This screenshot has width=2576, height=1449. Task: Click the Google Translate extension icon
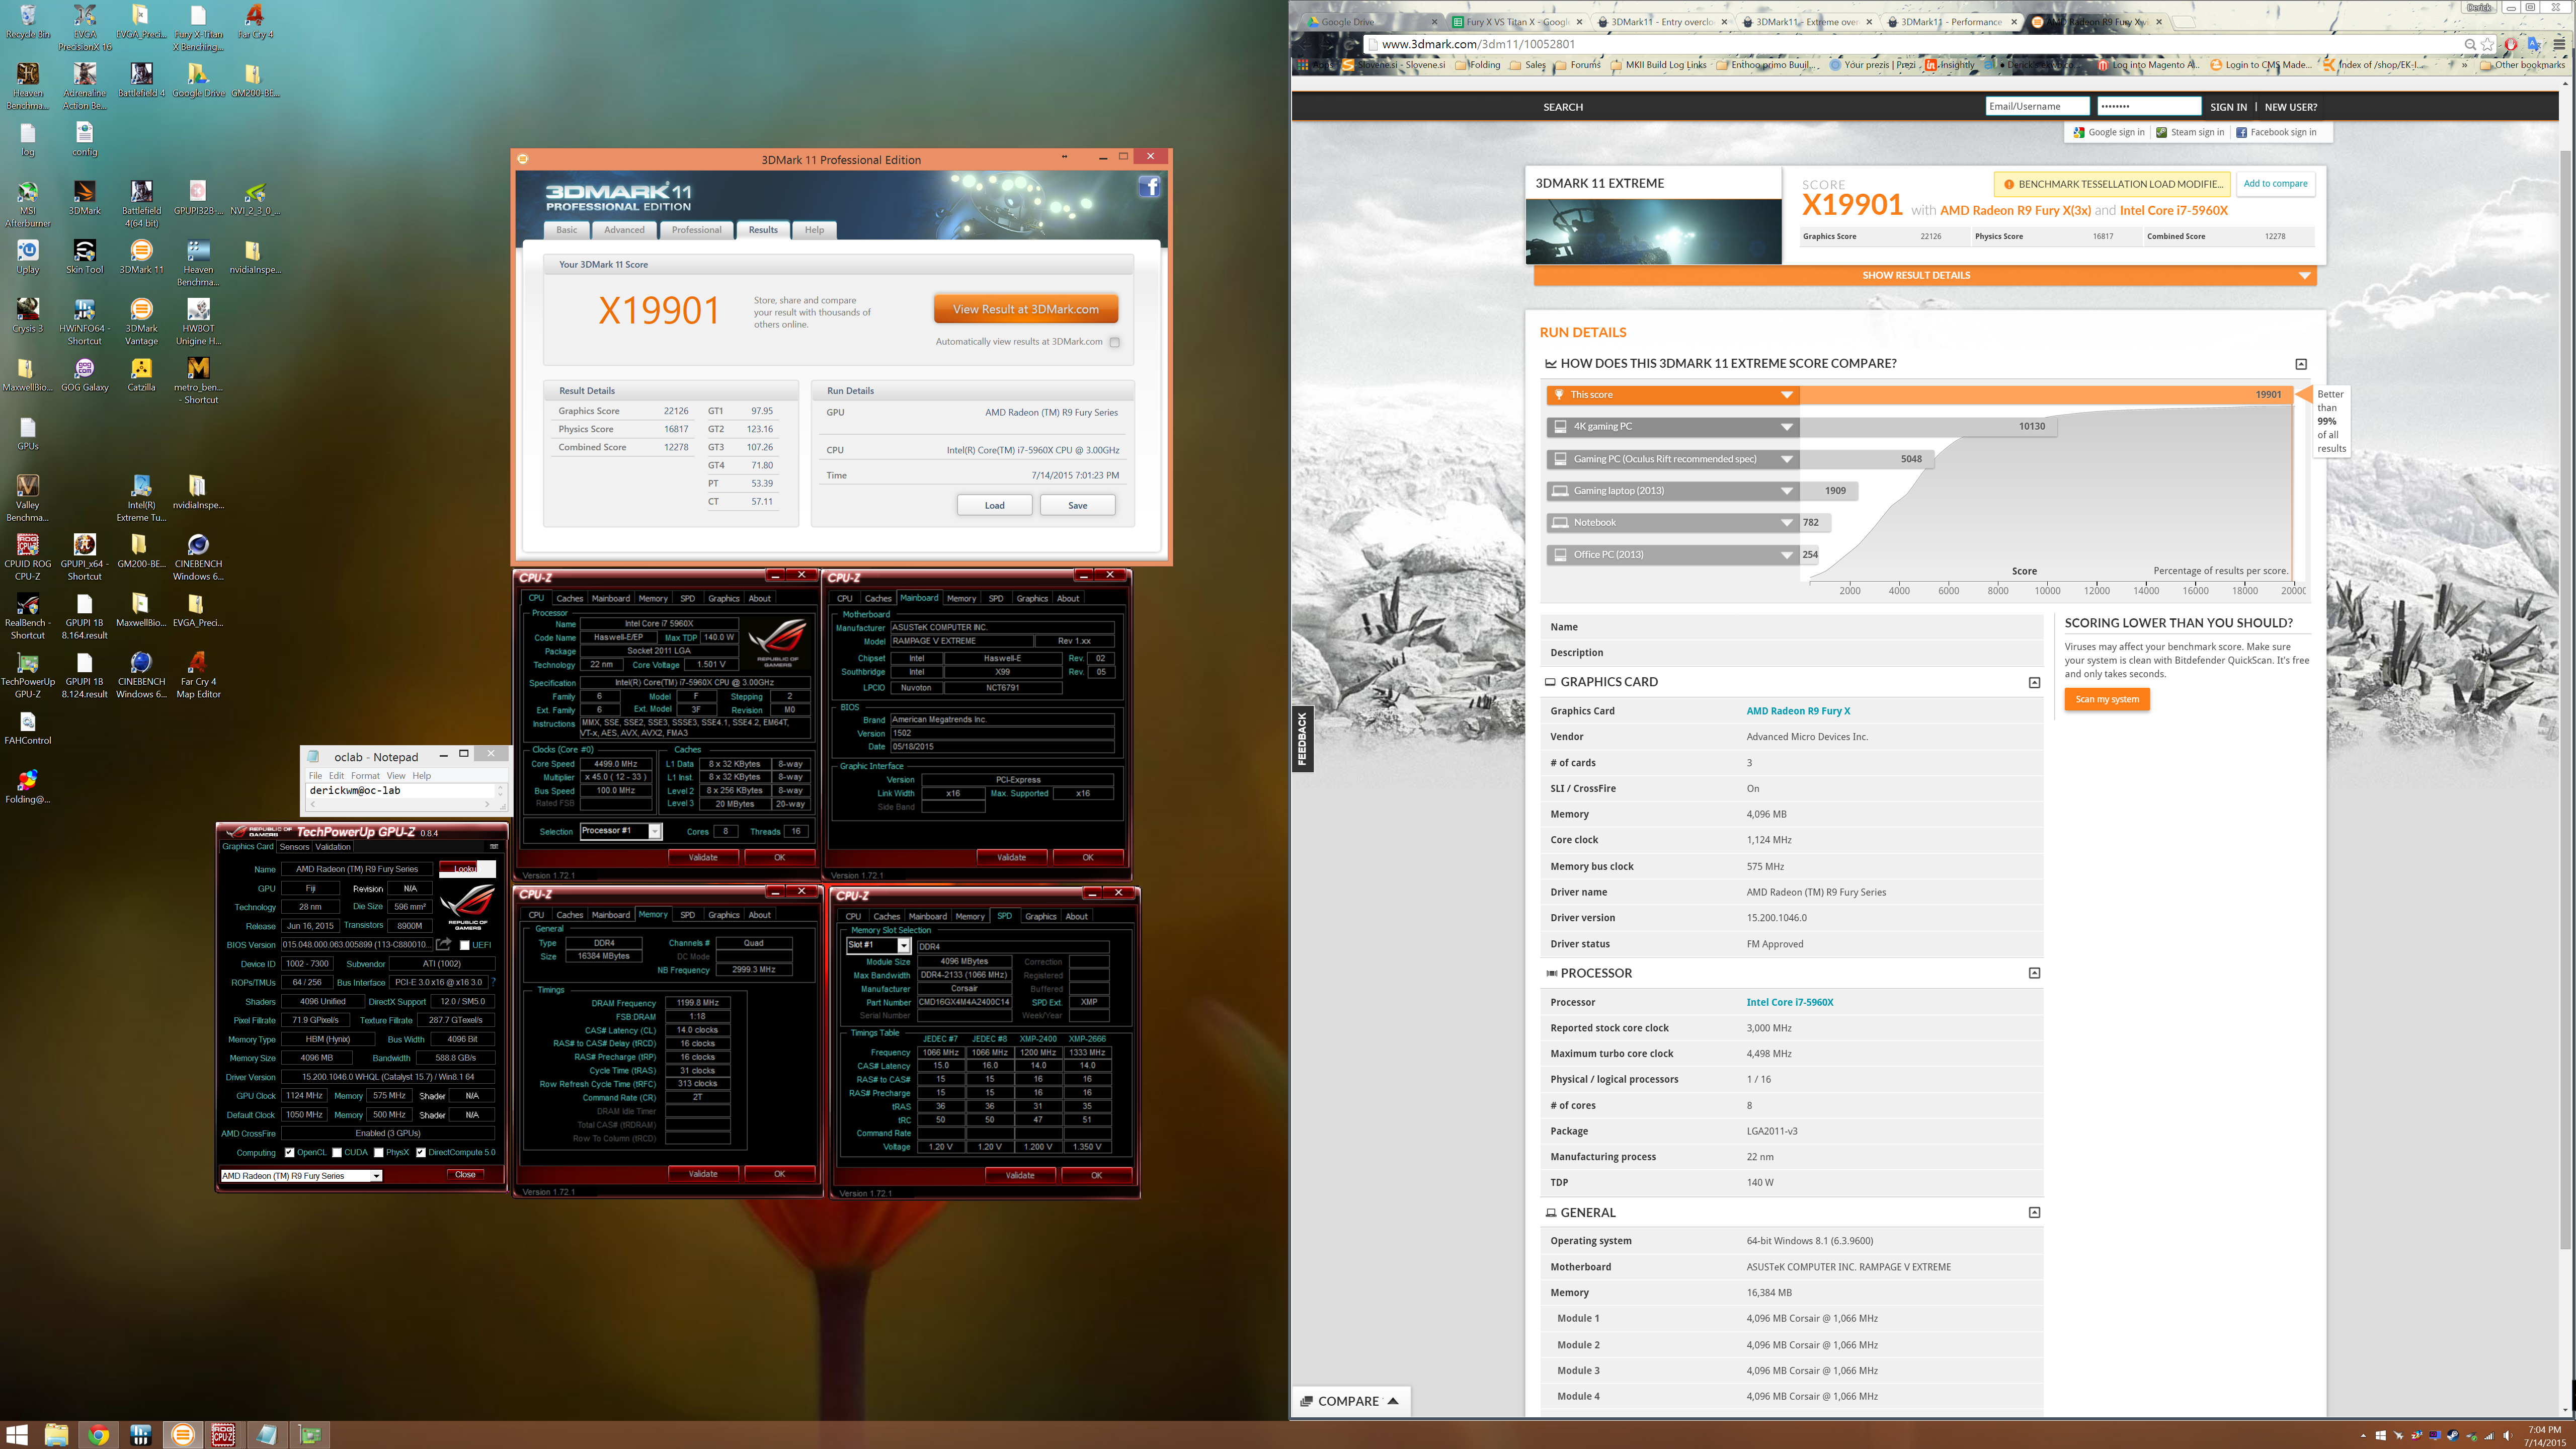[x=2535, y=44]
